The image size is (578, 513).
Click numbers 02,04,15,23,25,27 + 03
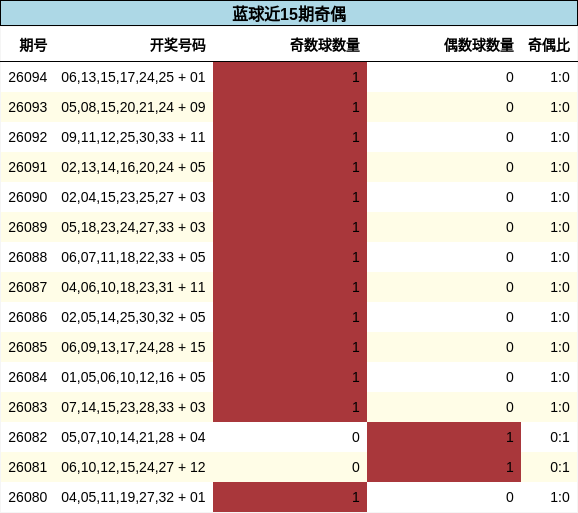tap(133, 197)
